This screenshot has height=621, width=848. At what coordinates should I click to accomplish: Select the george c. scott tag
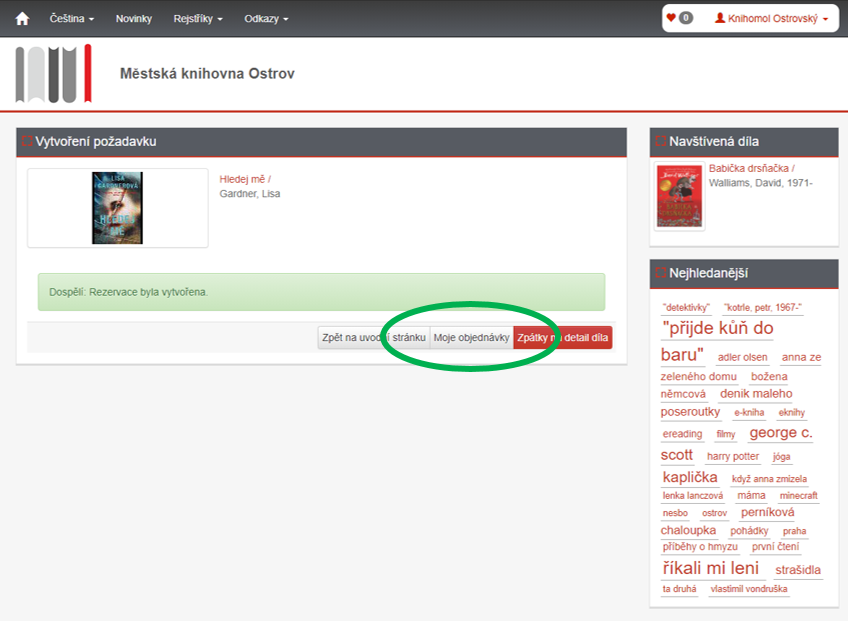pos(780,433)
